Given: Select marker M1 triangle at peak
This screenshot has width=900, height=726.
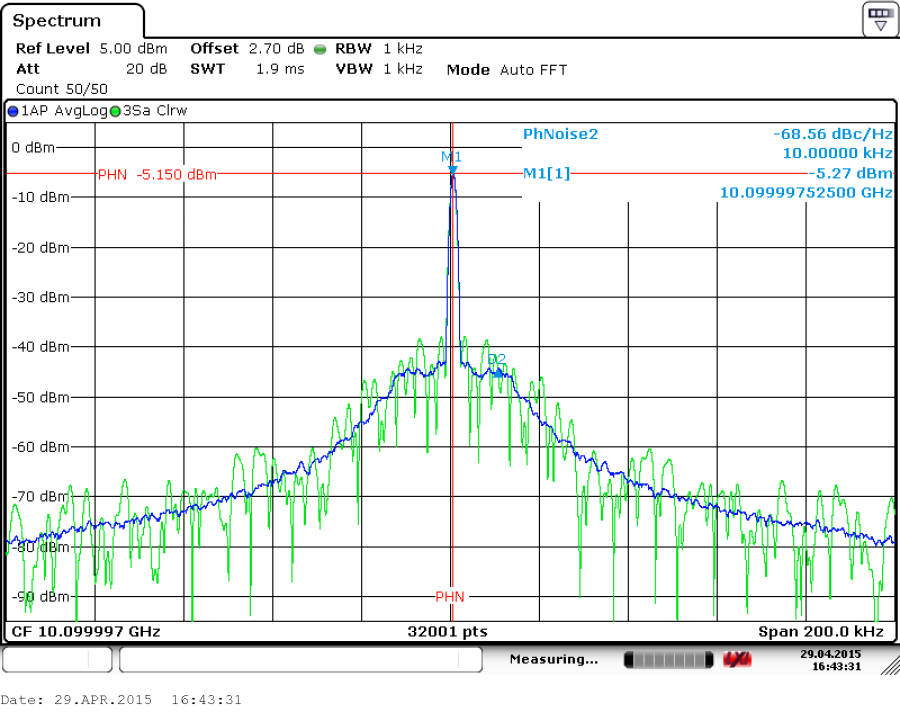Looking at the screenshot, I should click(x=452, y=170).
